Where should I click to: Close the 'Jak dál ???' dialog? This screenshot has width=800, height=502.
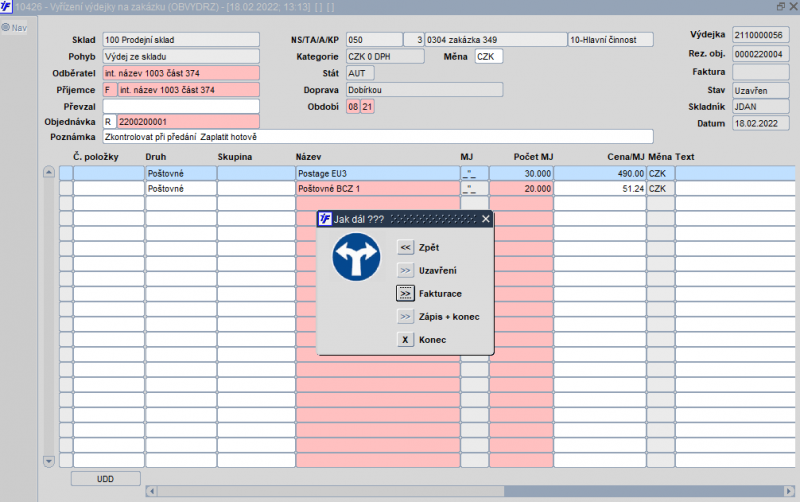point(486,219)
